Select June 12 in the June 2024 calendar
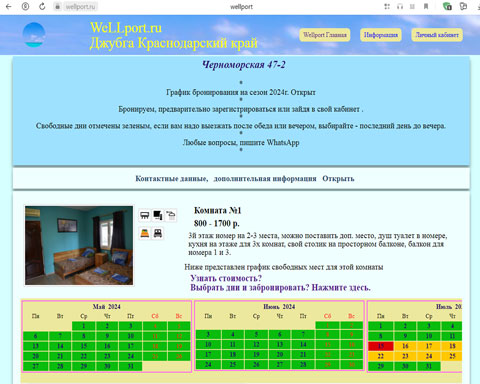480x384 pixels. (x=256, y=344)
